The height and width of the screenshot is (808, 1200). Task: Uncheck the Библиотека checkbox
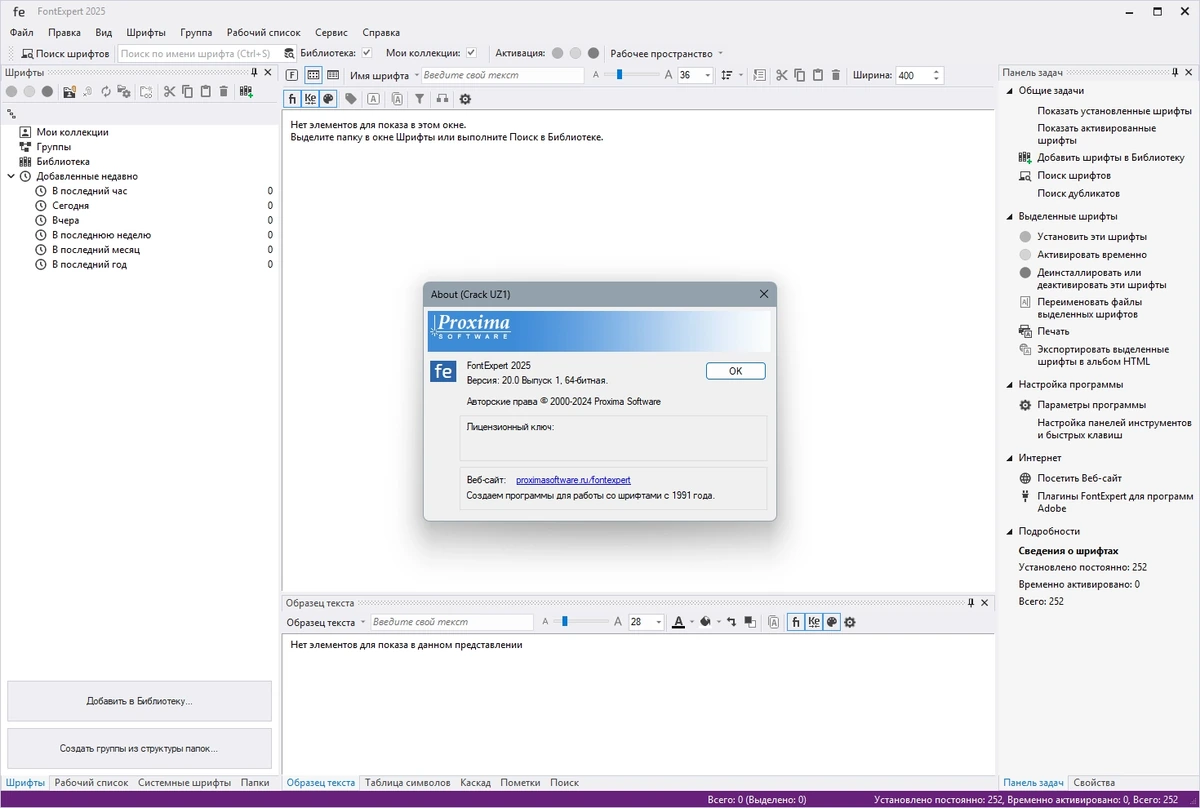pyautogui.click(x=367, y=53)
